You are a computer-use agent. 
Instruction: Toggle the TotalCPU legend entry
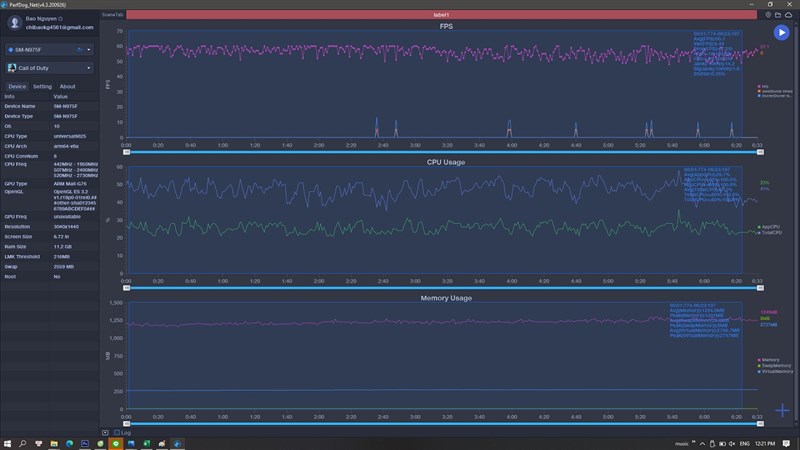[x=770, y=233]
